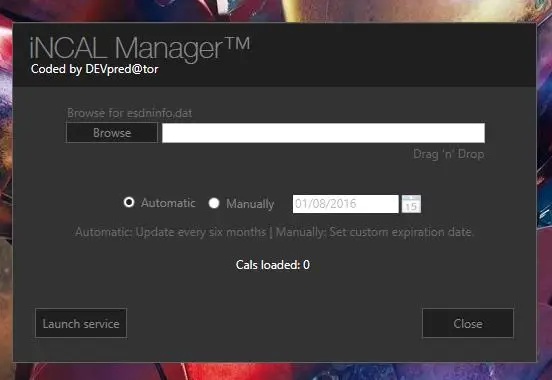Image resolution: width=552 pixels, height=380 pixels.
Task: Click the trademark symbol after Manager
Action: [237, 43]
